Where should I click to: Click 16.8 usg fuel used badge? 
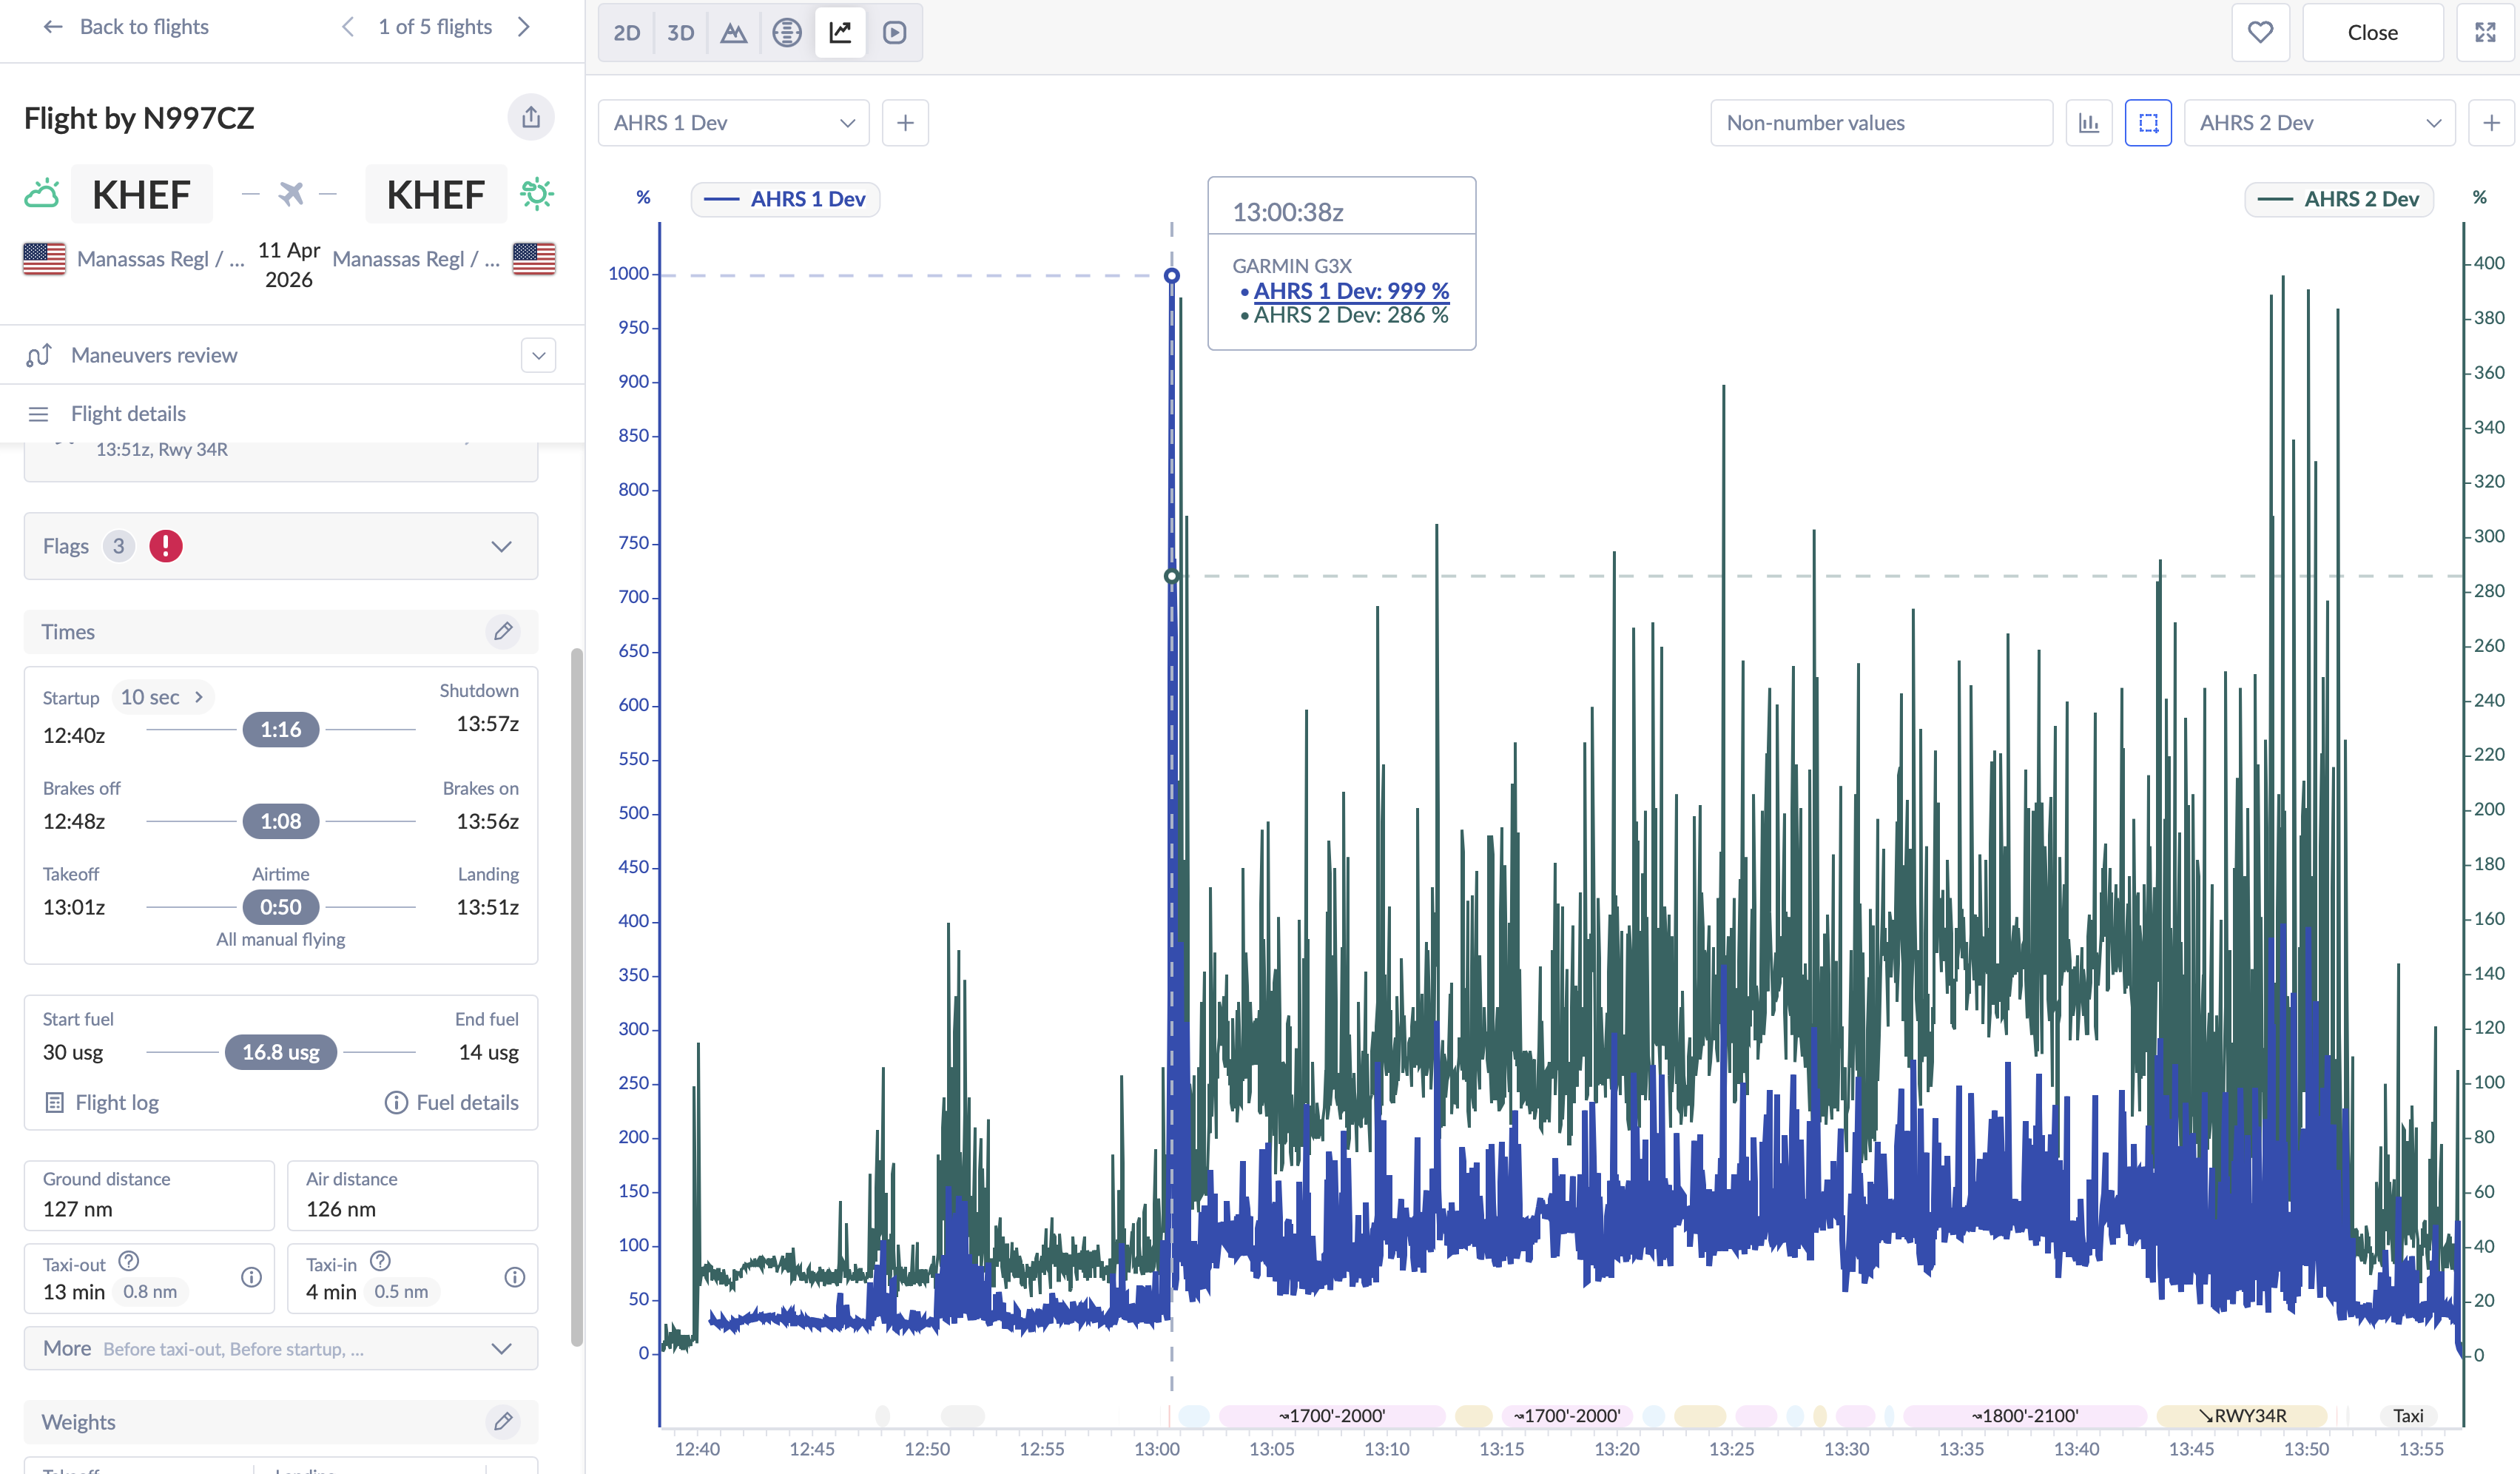281,1052
